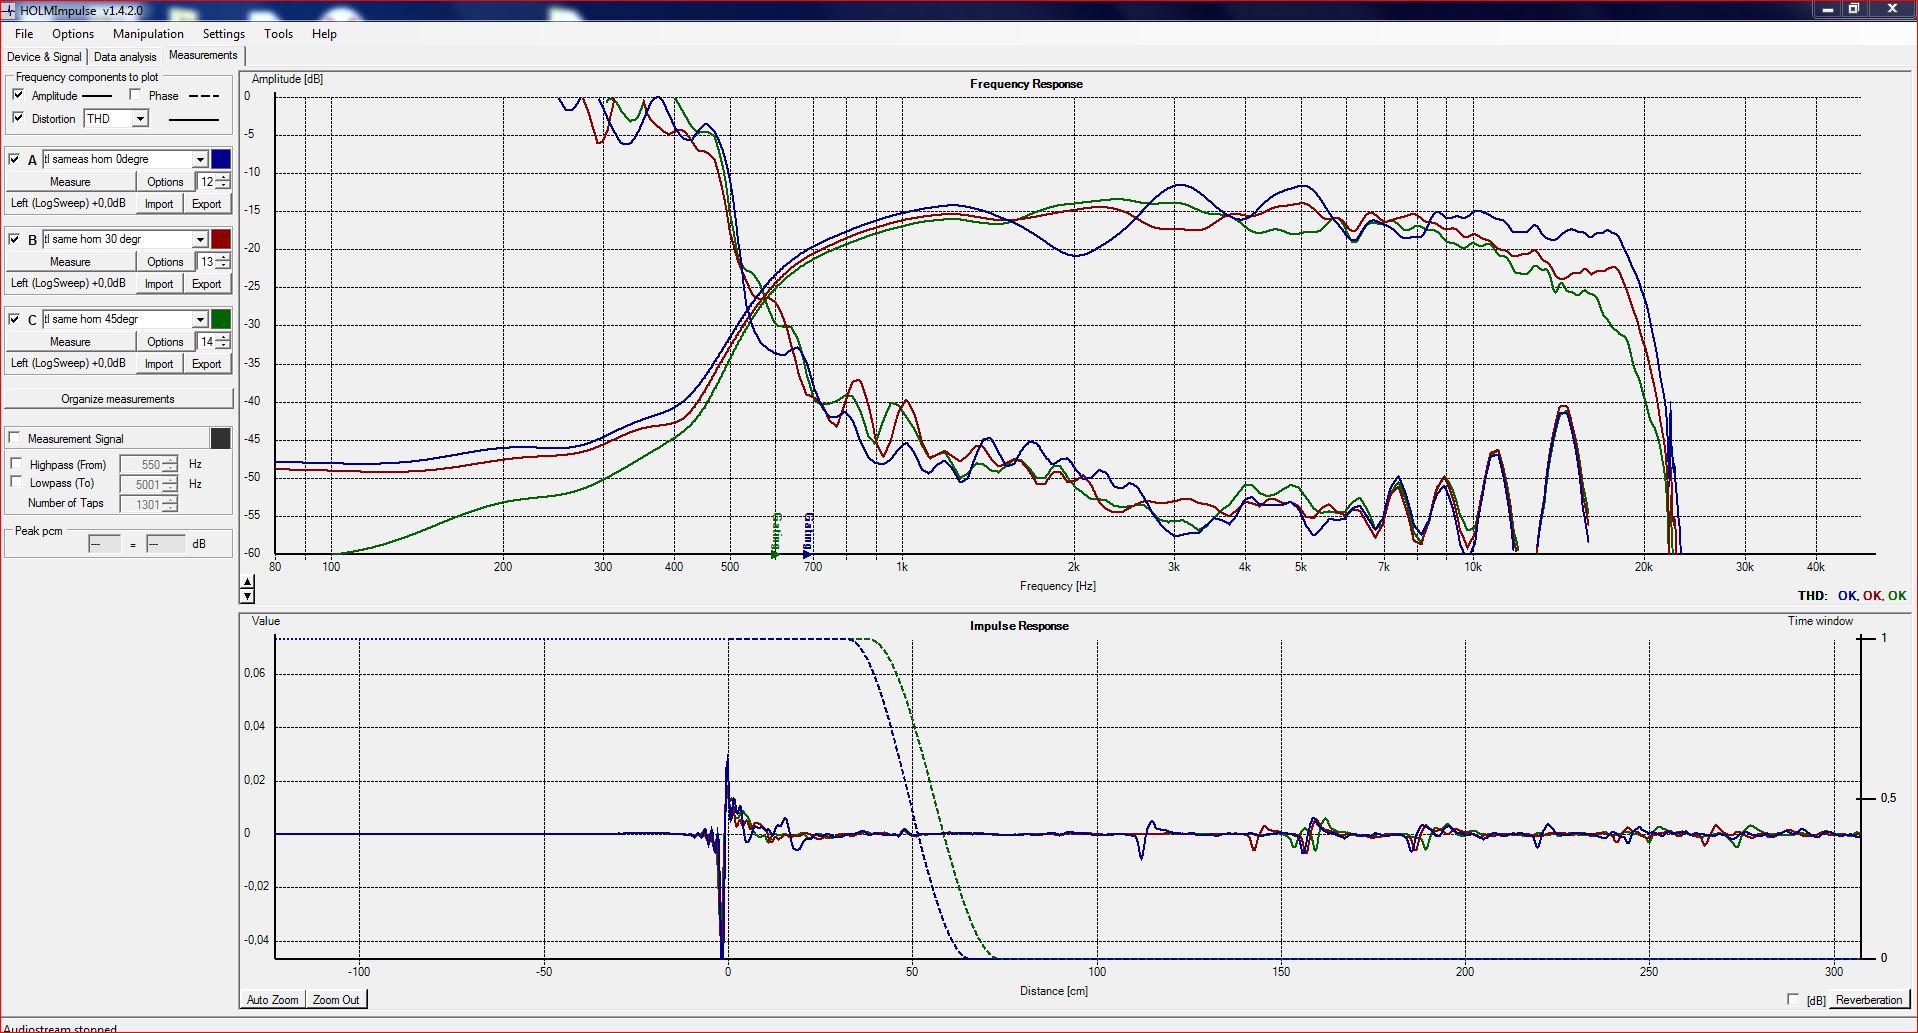The height and width of the screenshot is (1033, 1918).
Task: Open the THD distortion type dropdown
Action: pos(140,119)
